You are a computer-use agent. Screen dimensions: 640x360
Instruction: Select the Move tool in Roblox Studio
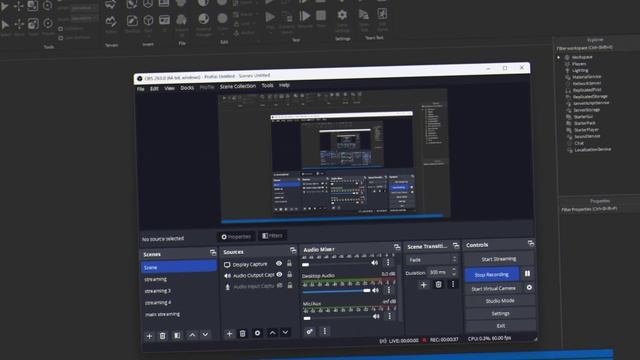(x=19, y=24)
